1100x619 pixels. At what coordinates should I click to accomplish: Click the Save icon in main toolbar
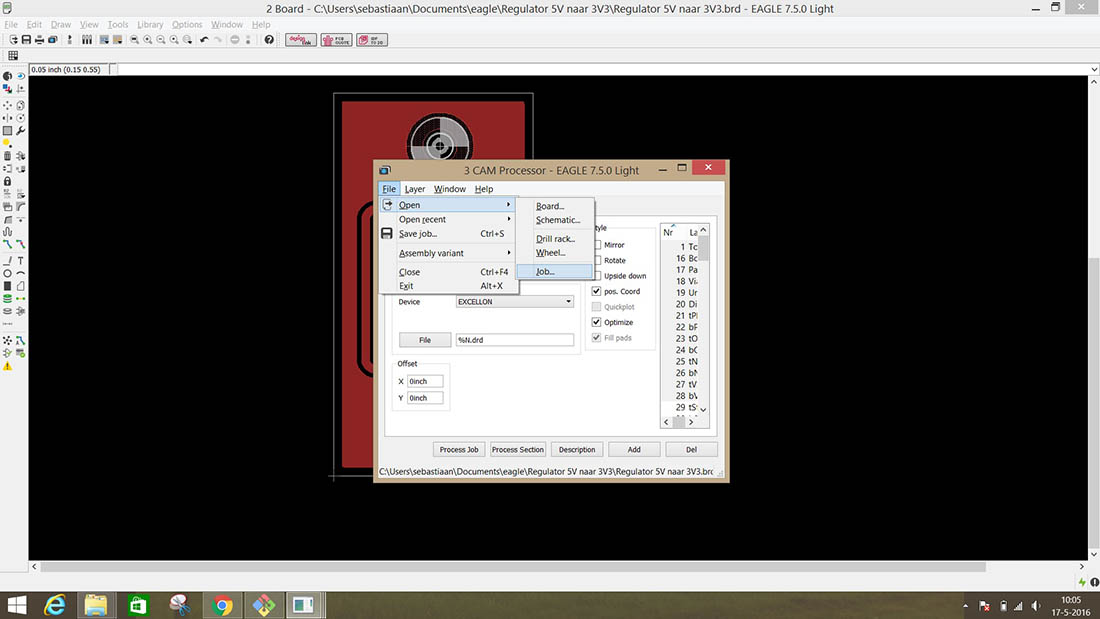point(26,40)
